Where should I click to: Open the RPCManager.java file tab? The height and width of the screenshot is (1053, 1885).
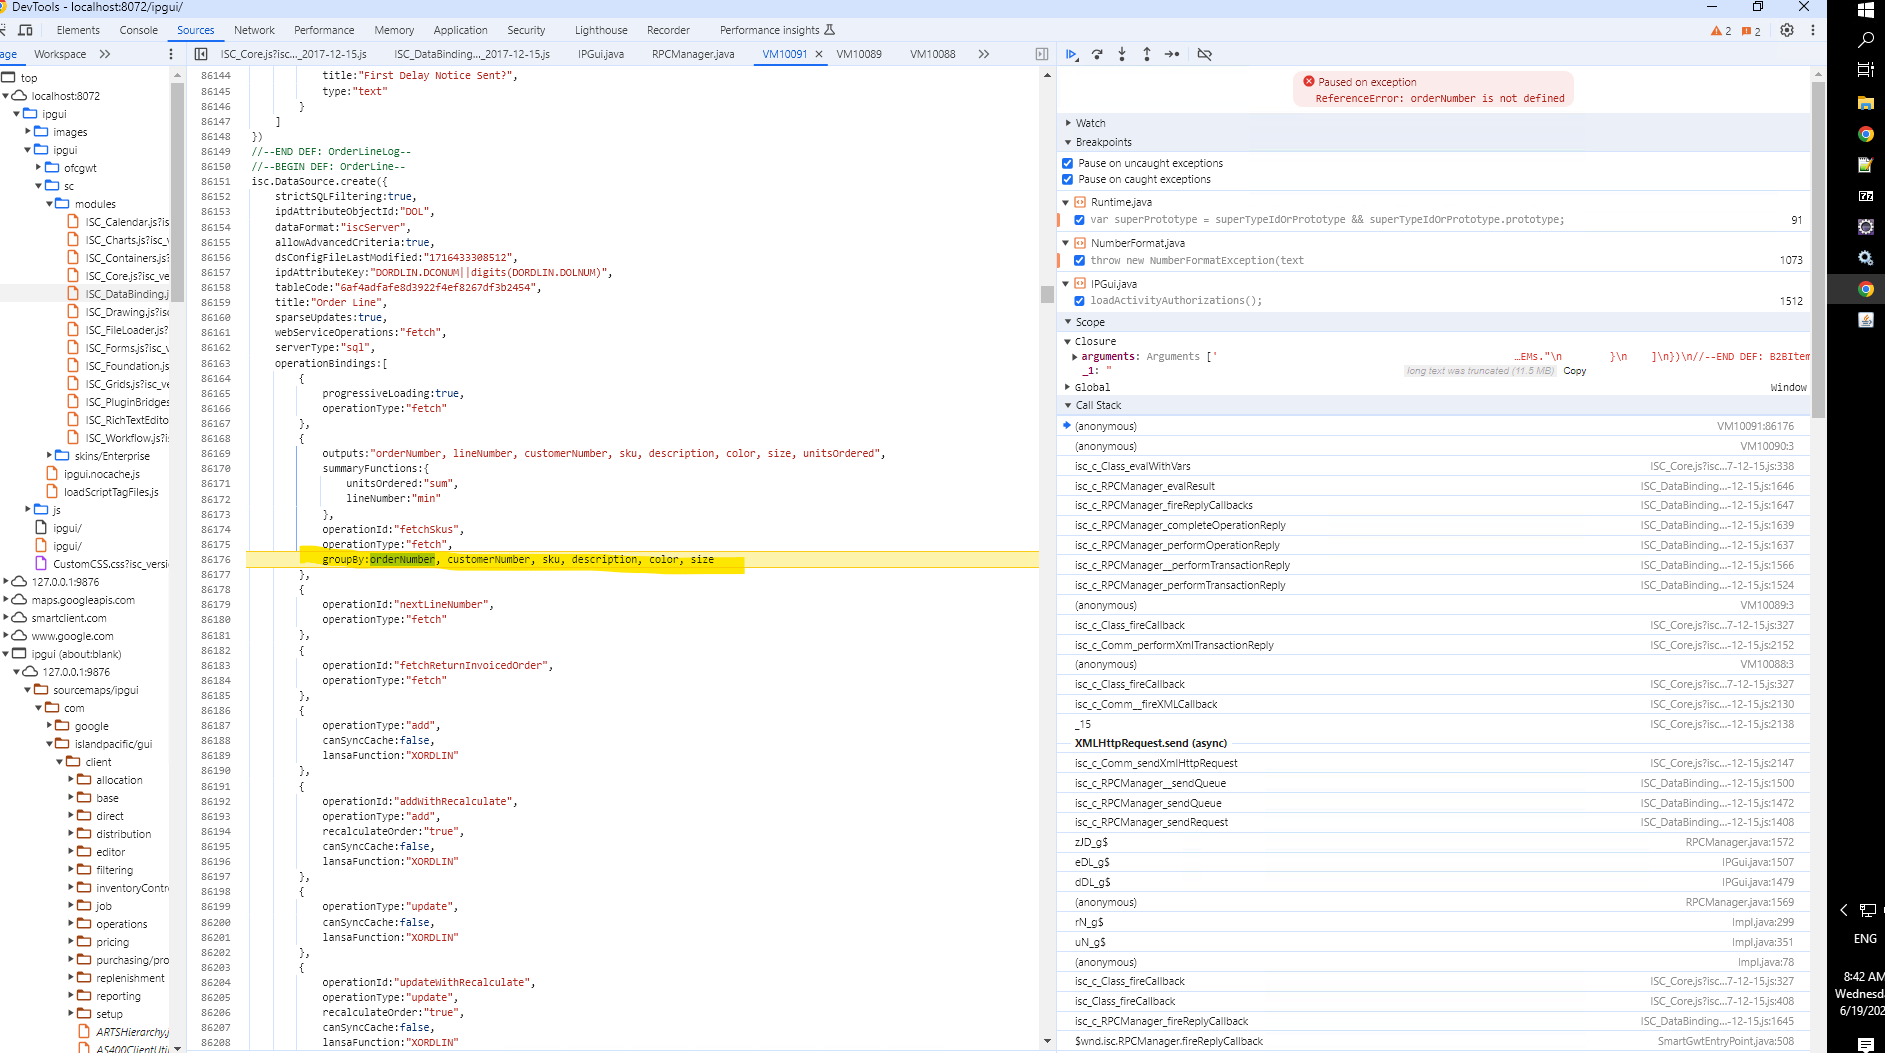point(692,55)
